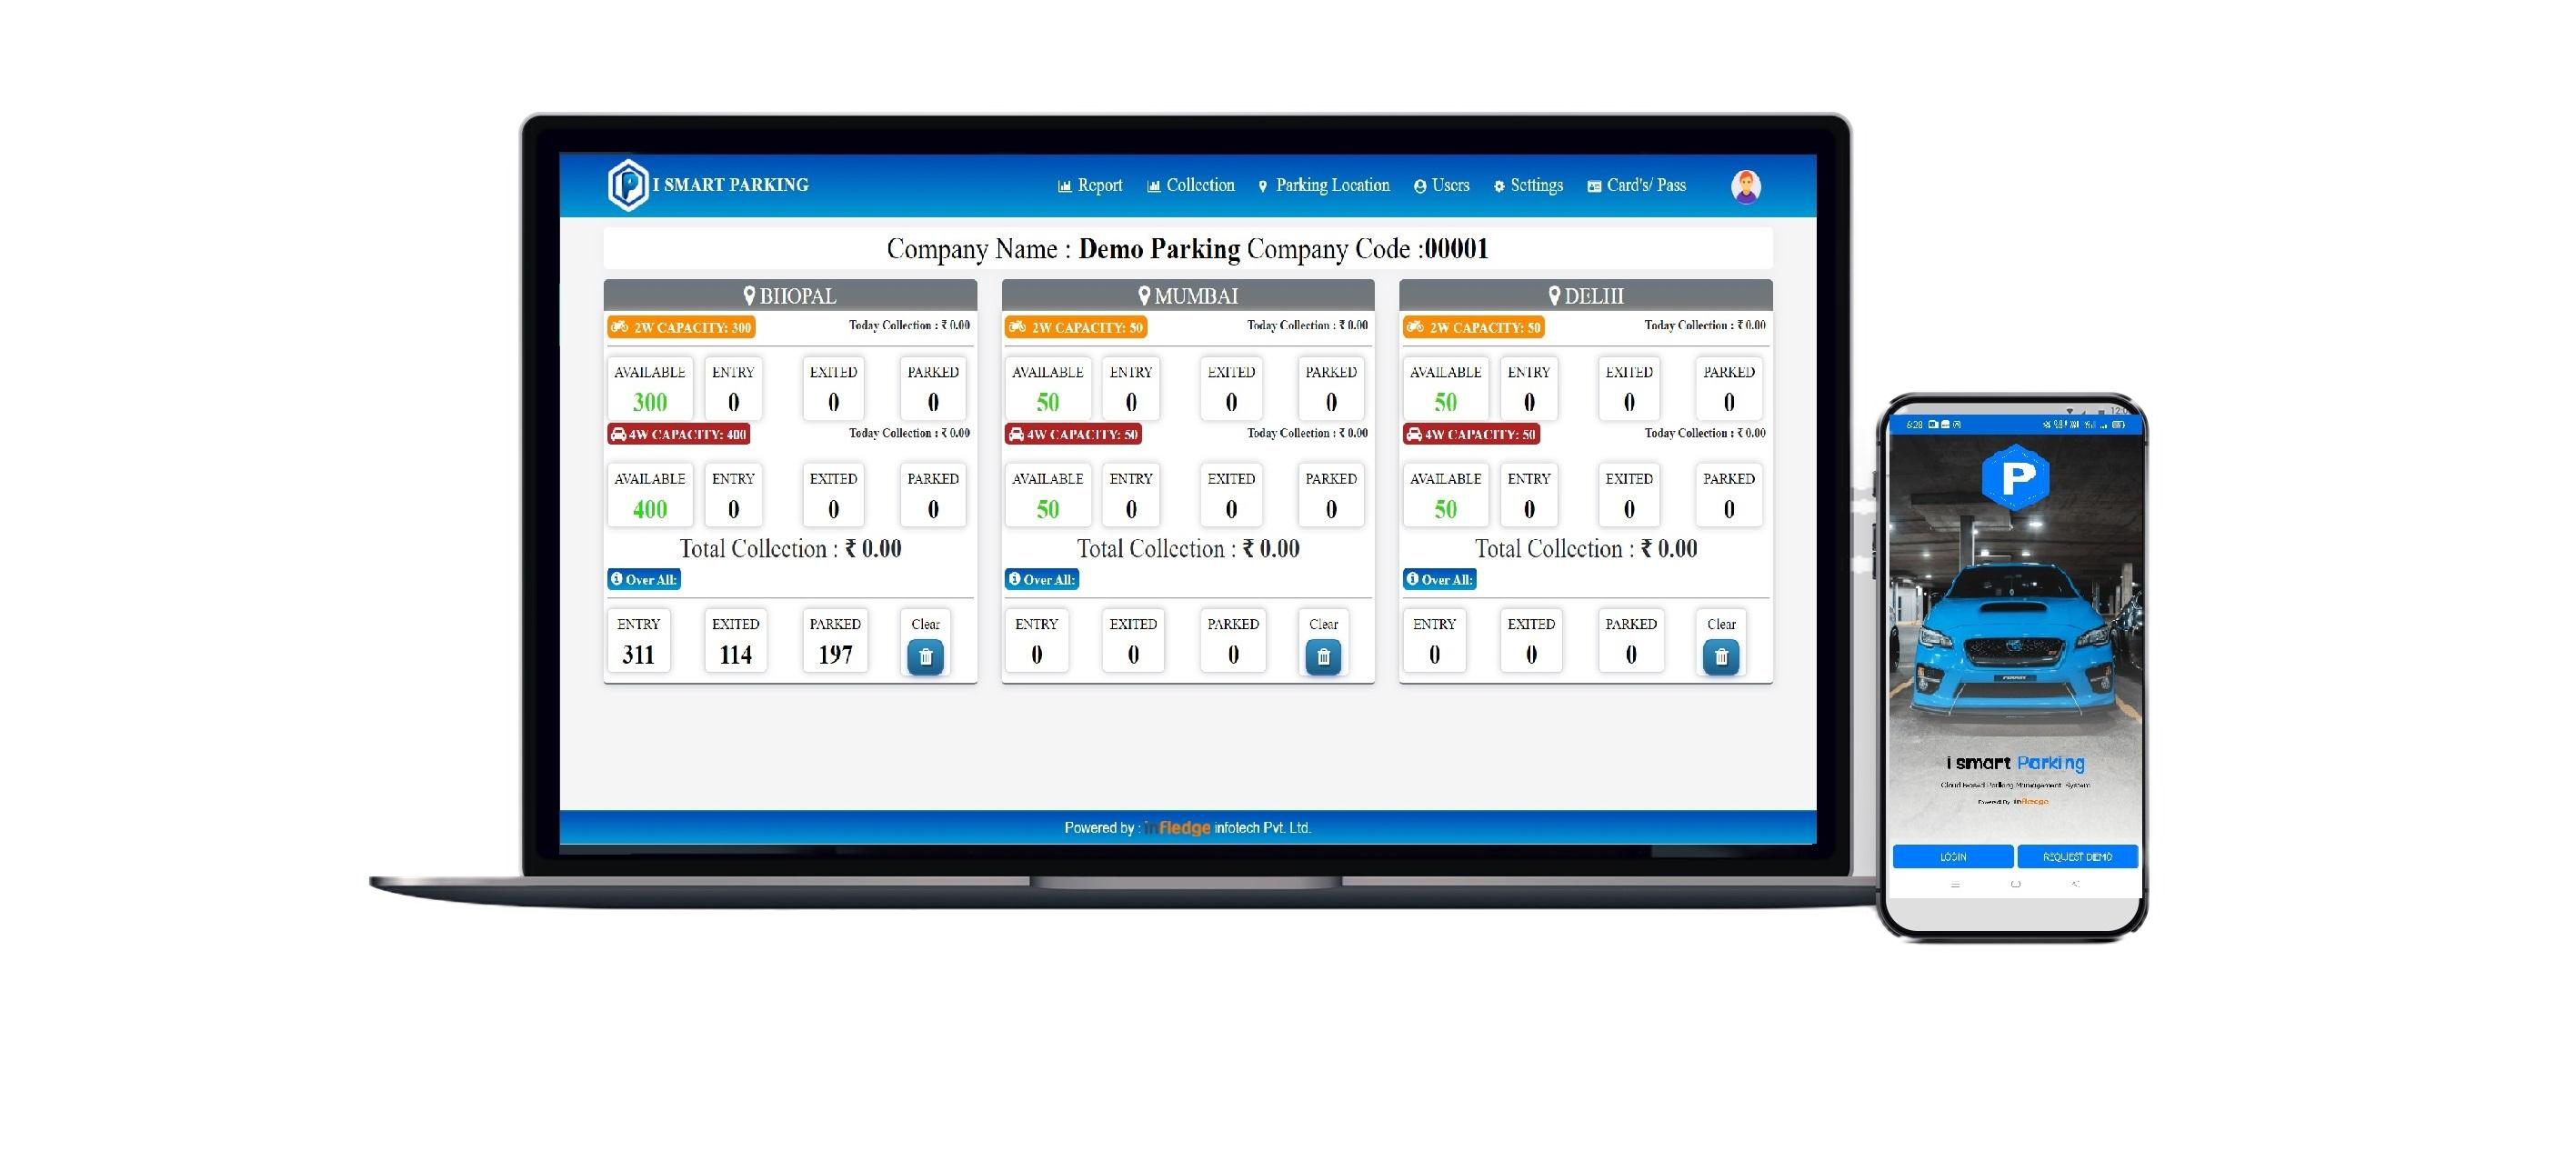The image size is (2576, 1161).
Task: Select the Parking Location pin icon
Action: click(1262, 184)
